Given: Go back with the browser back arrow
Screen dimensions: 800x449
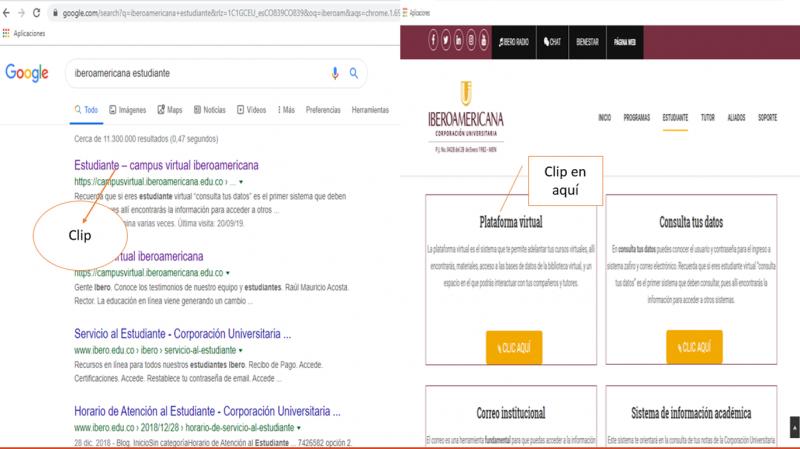Looking at the screenshot, I should coord(6,13).
